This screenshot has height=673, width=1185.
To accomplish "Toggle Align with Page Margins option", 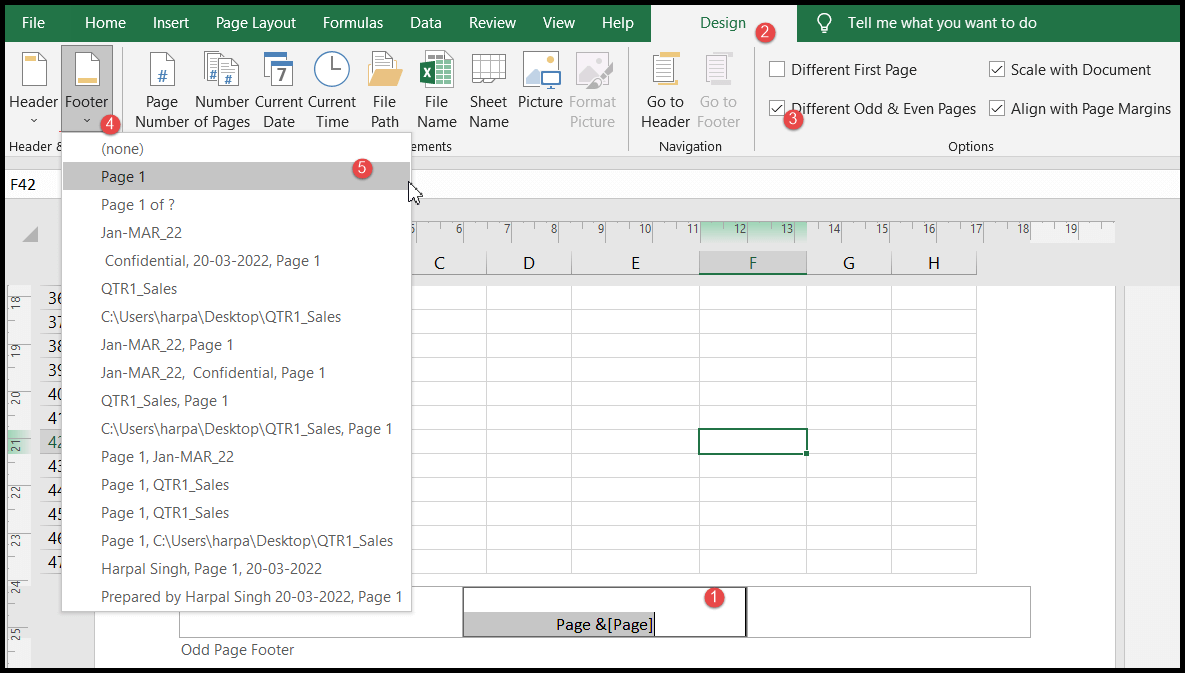I will pyautogui.click(x=997, y=108).
